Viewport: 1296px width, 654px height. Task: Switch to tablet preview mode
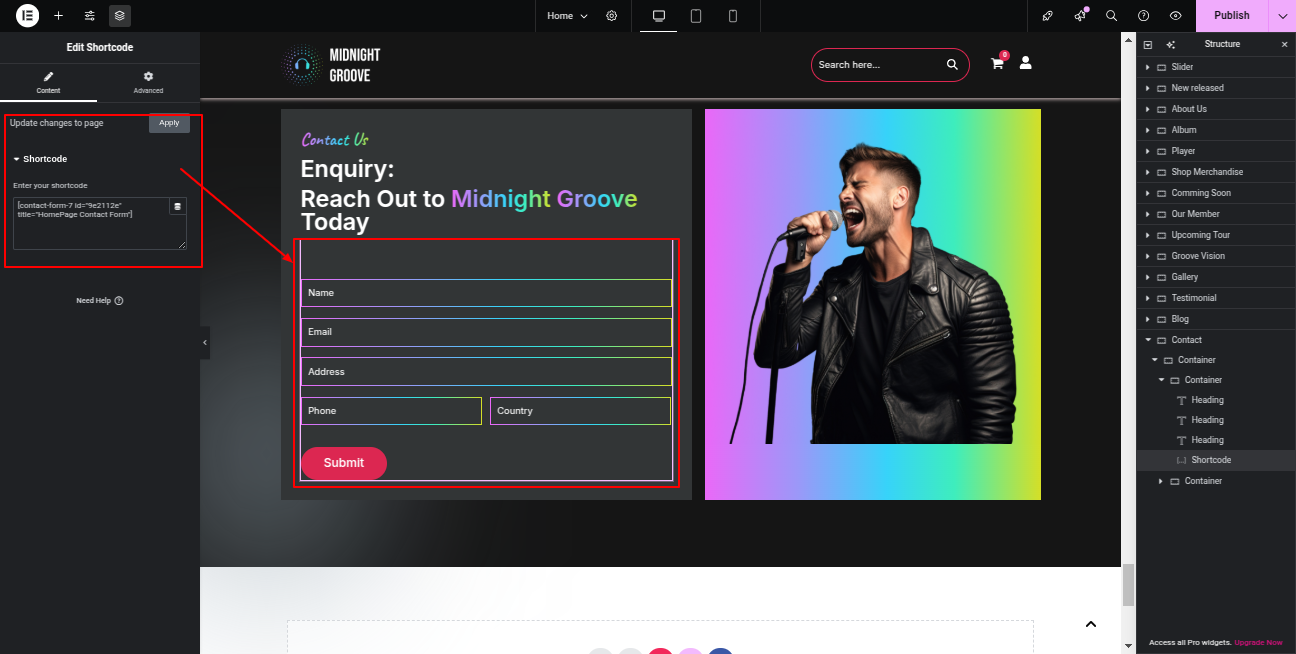coord(696,16)
